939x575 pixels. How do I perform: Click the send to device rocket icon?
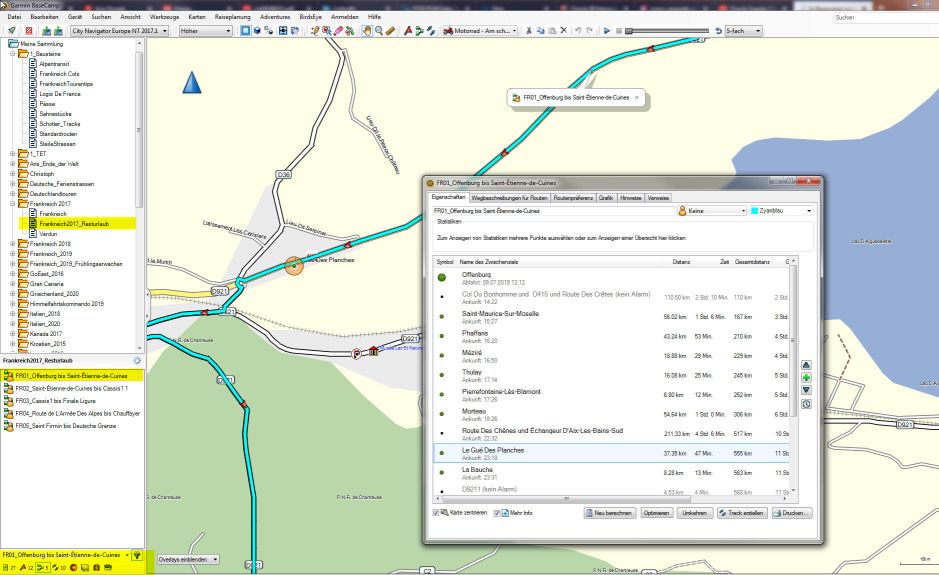tap(11, 31)
